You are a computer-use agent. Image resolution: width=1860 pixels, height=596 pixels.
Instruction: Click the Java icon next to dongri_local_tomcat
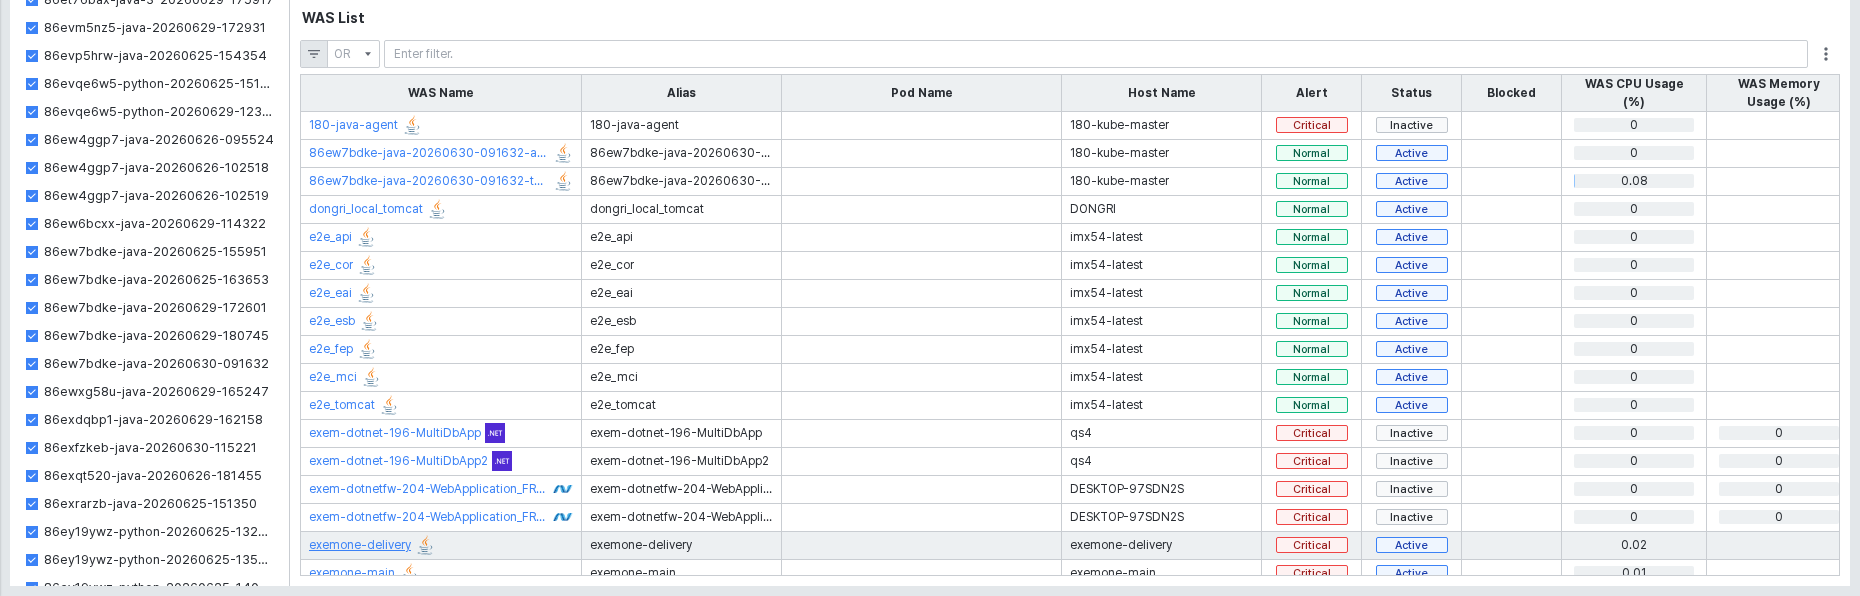[437, 209]
